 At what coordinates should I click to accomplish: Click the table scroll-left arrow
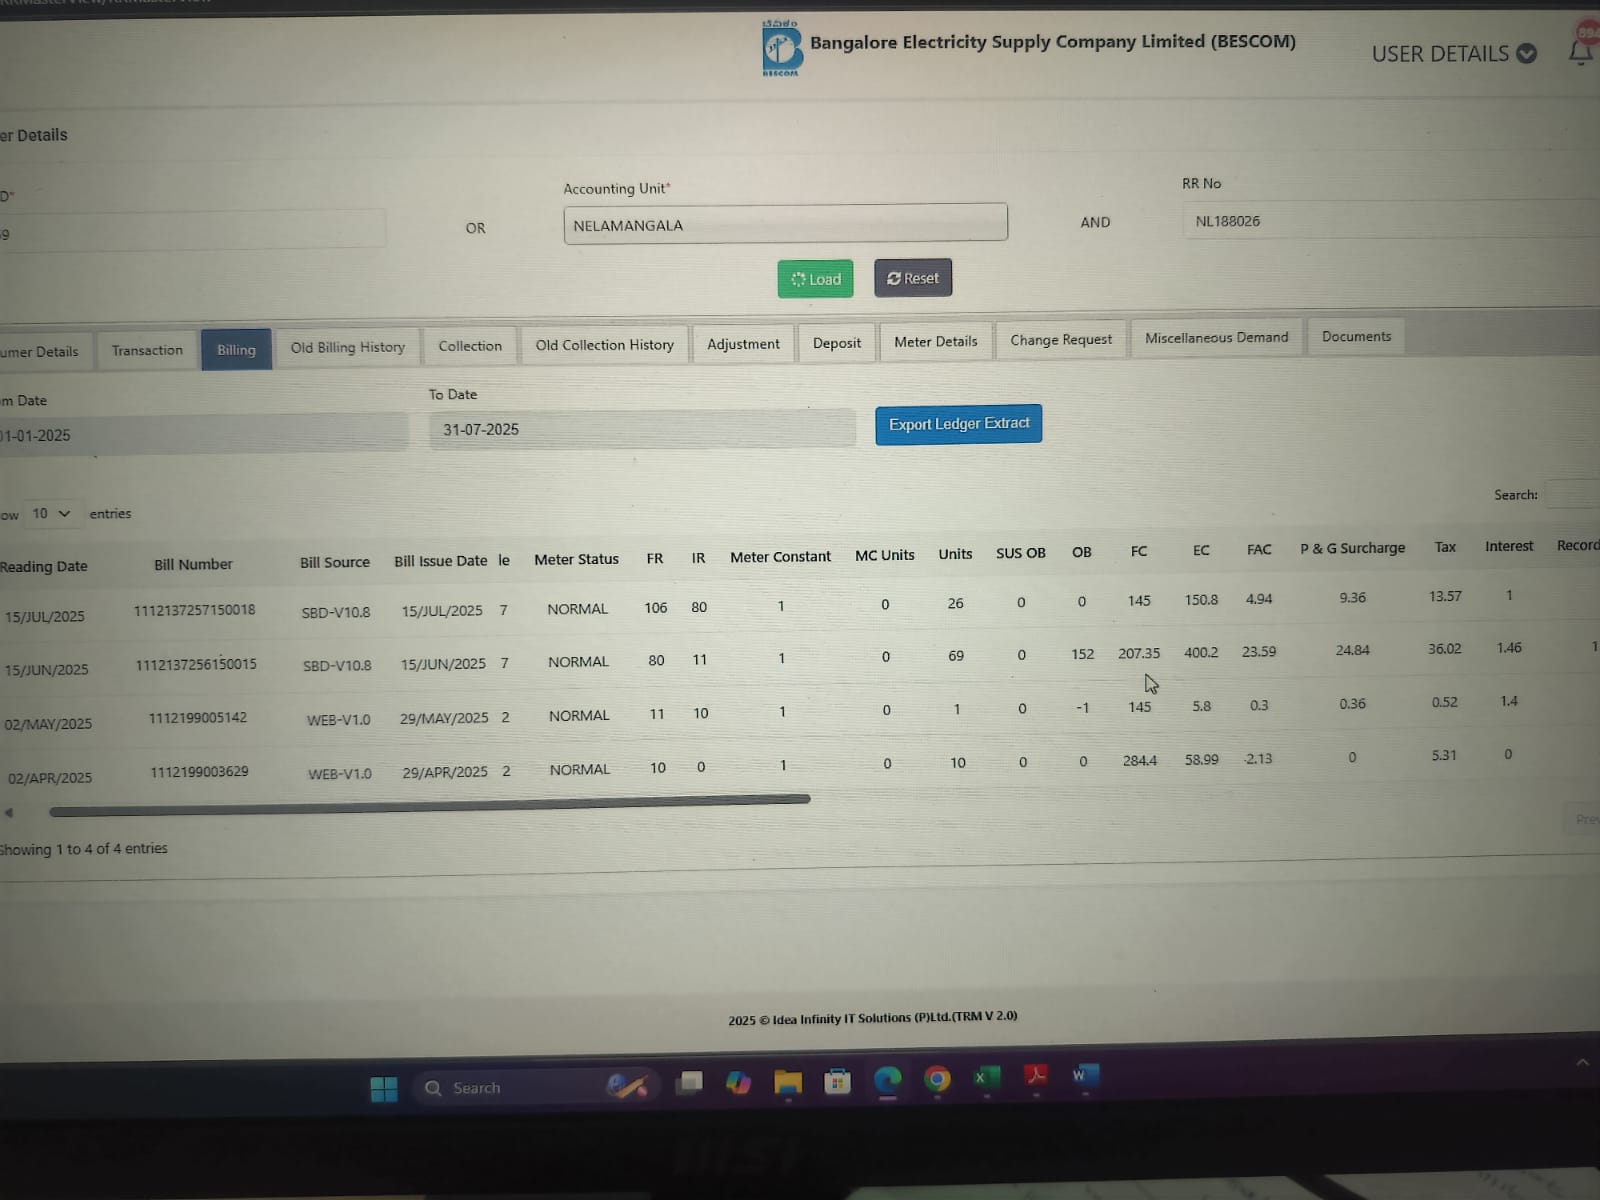[x=9, y=813]
